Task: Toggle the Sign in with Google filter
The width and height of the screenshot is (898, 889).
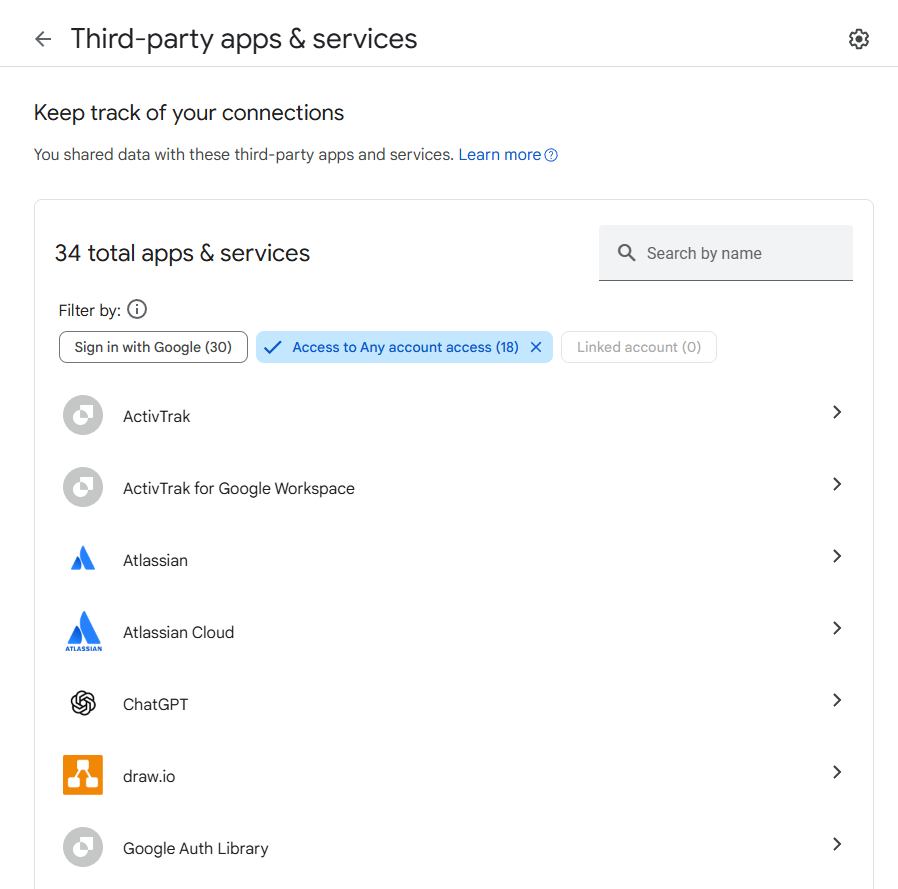Action: click(153, 347)
